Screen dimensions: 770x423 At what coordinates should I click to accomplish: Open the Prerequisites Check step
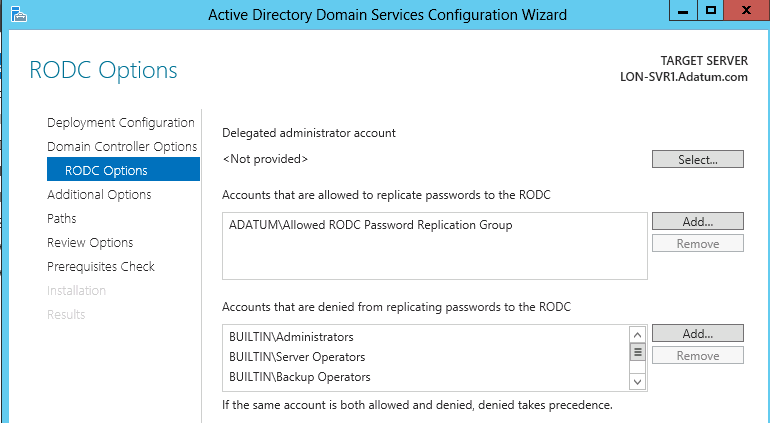pos(101,267)
